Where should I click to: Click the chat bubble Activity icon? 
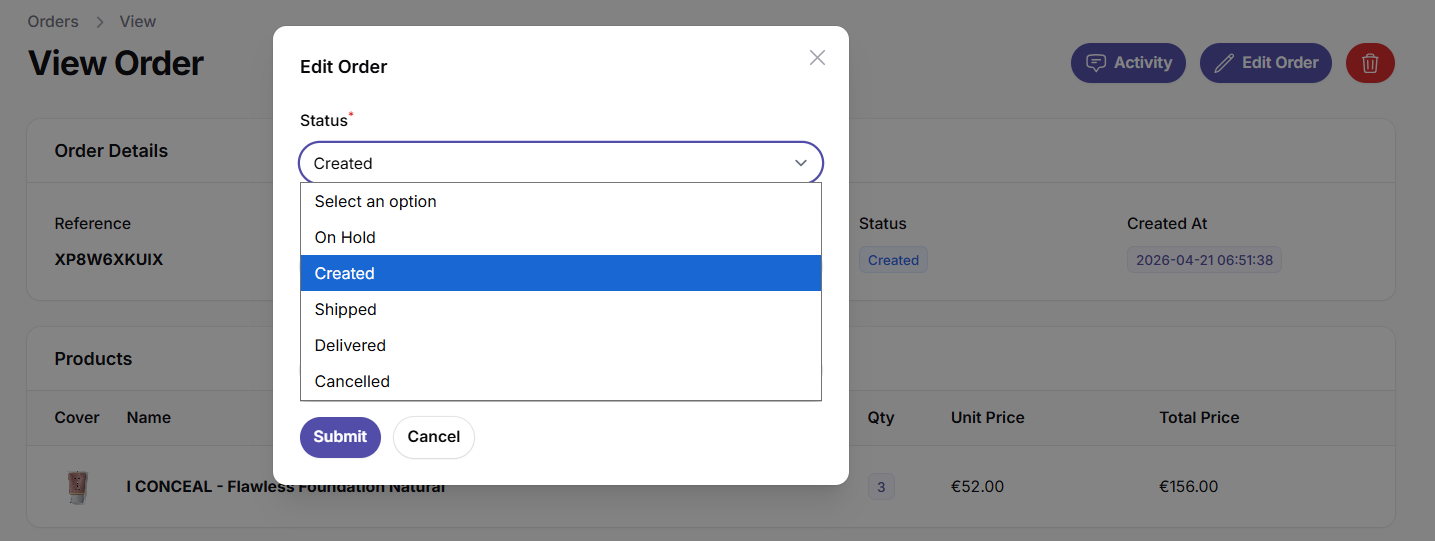[1096, 63]
